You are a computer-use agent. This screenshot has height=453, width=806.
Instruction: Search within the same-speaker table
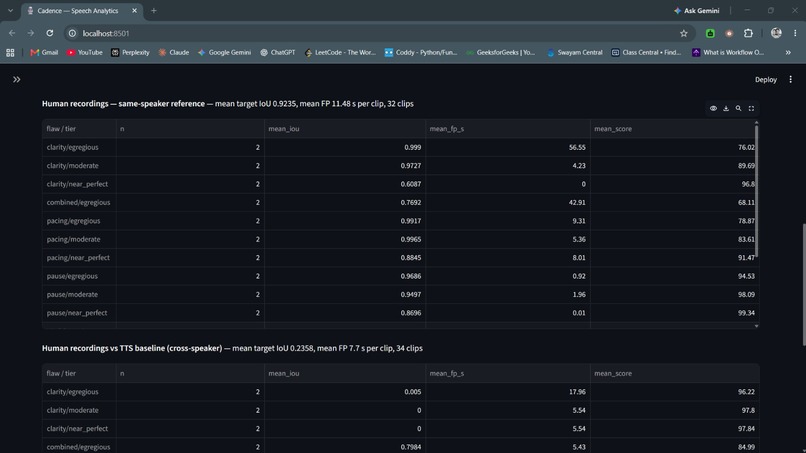(x=738, y=108)
